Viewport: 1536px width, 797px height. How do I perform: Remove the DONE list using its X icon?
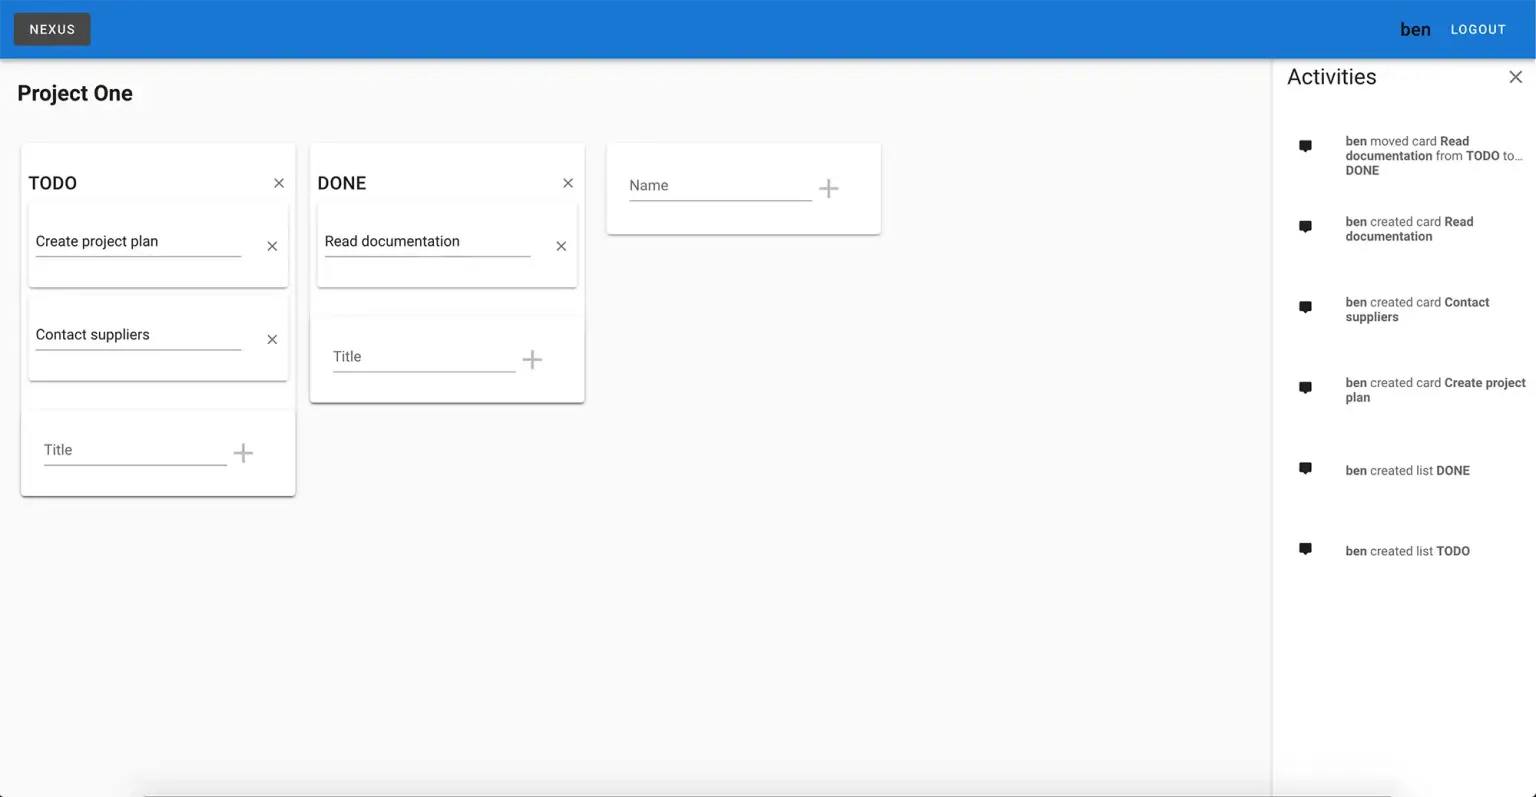568,183
